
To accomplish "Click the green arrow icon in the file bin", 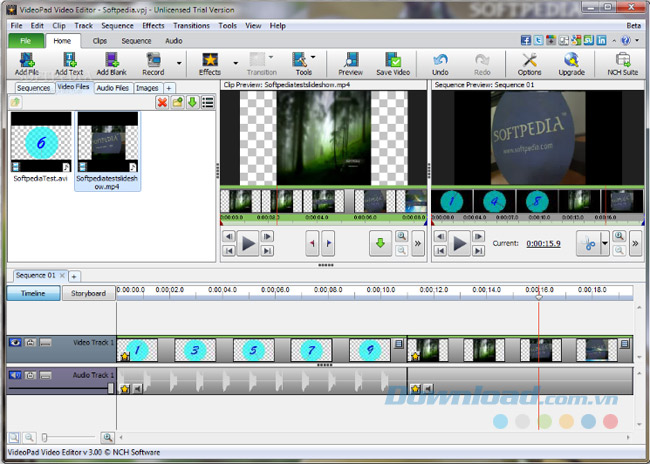I will 192,102.
